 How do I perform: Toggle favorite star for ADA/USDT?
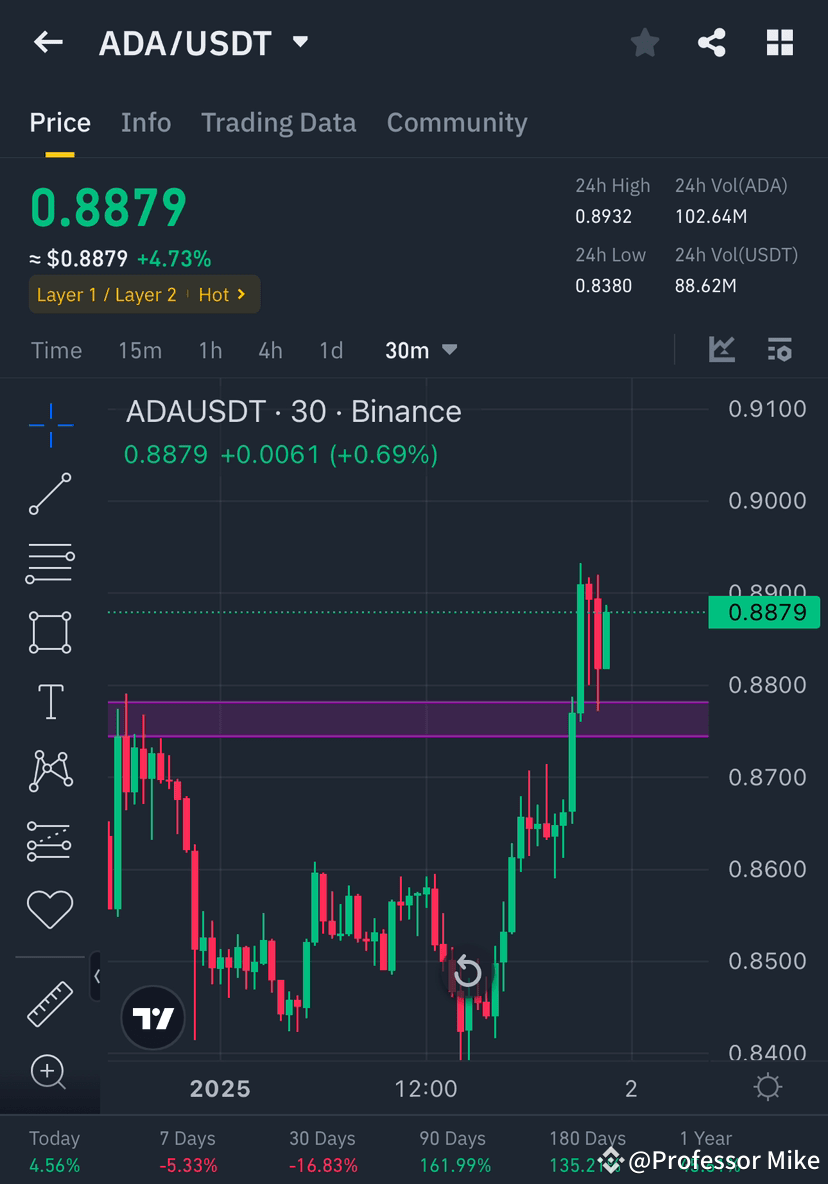tap(644, 42)
